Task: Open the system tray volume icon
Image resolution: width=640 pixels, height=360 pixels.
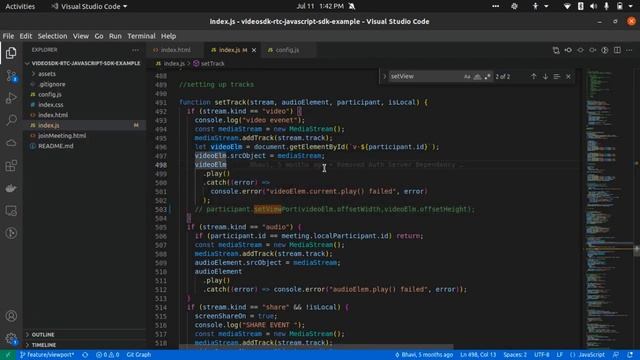Action: pyautogui.click(x=593, y=6)
